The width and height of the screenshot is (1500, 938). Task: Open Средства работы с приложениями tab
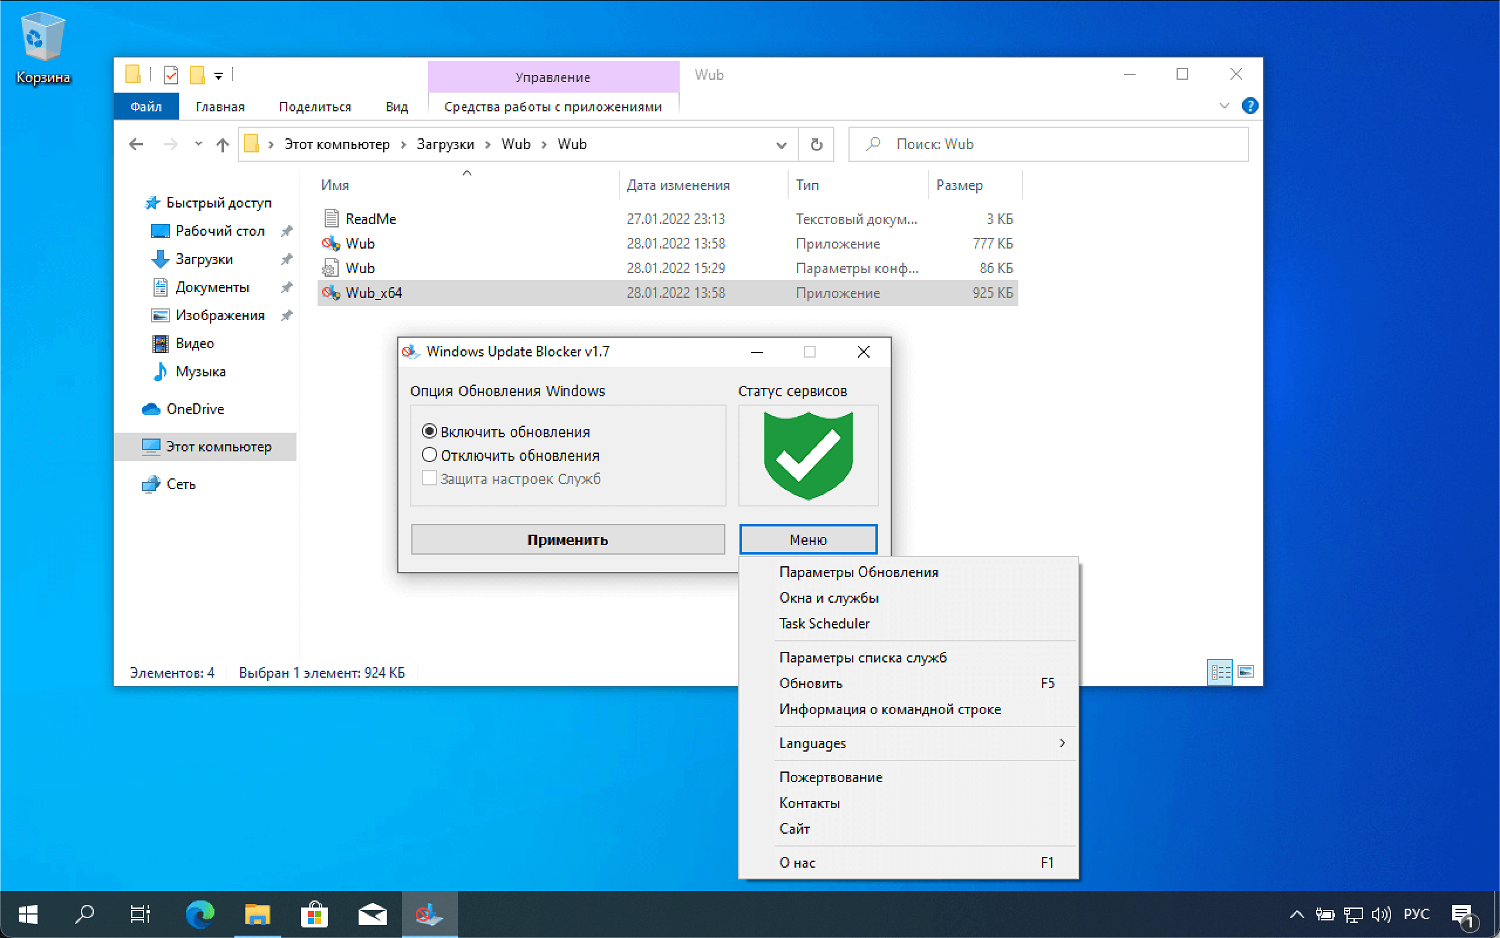(x=553, y=106)
